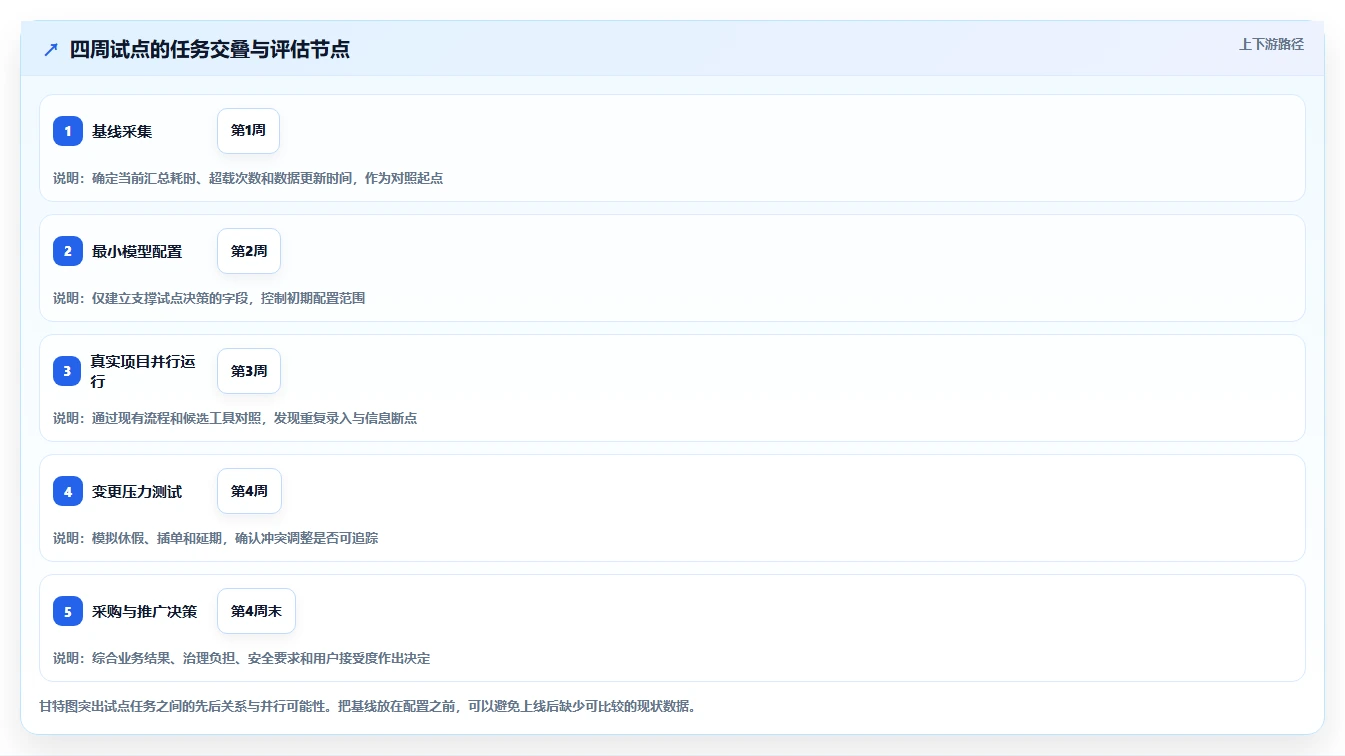Click the 第3周 week chip

(x=249, y=371)
